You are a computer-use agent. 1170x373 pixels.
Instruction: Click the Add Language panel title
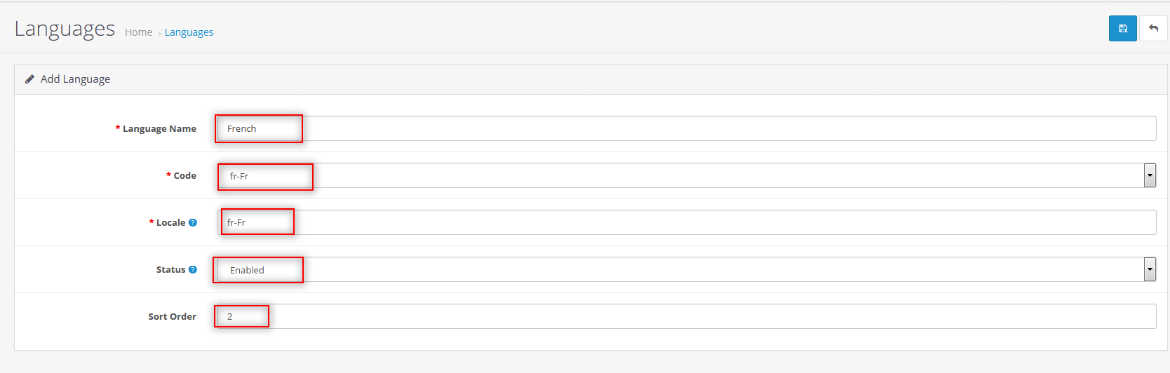tap(75, 78)
